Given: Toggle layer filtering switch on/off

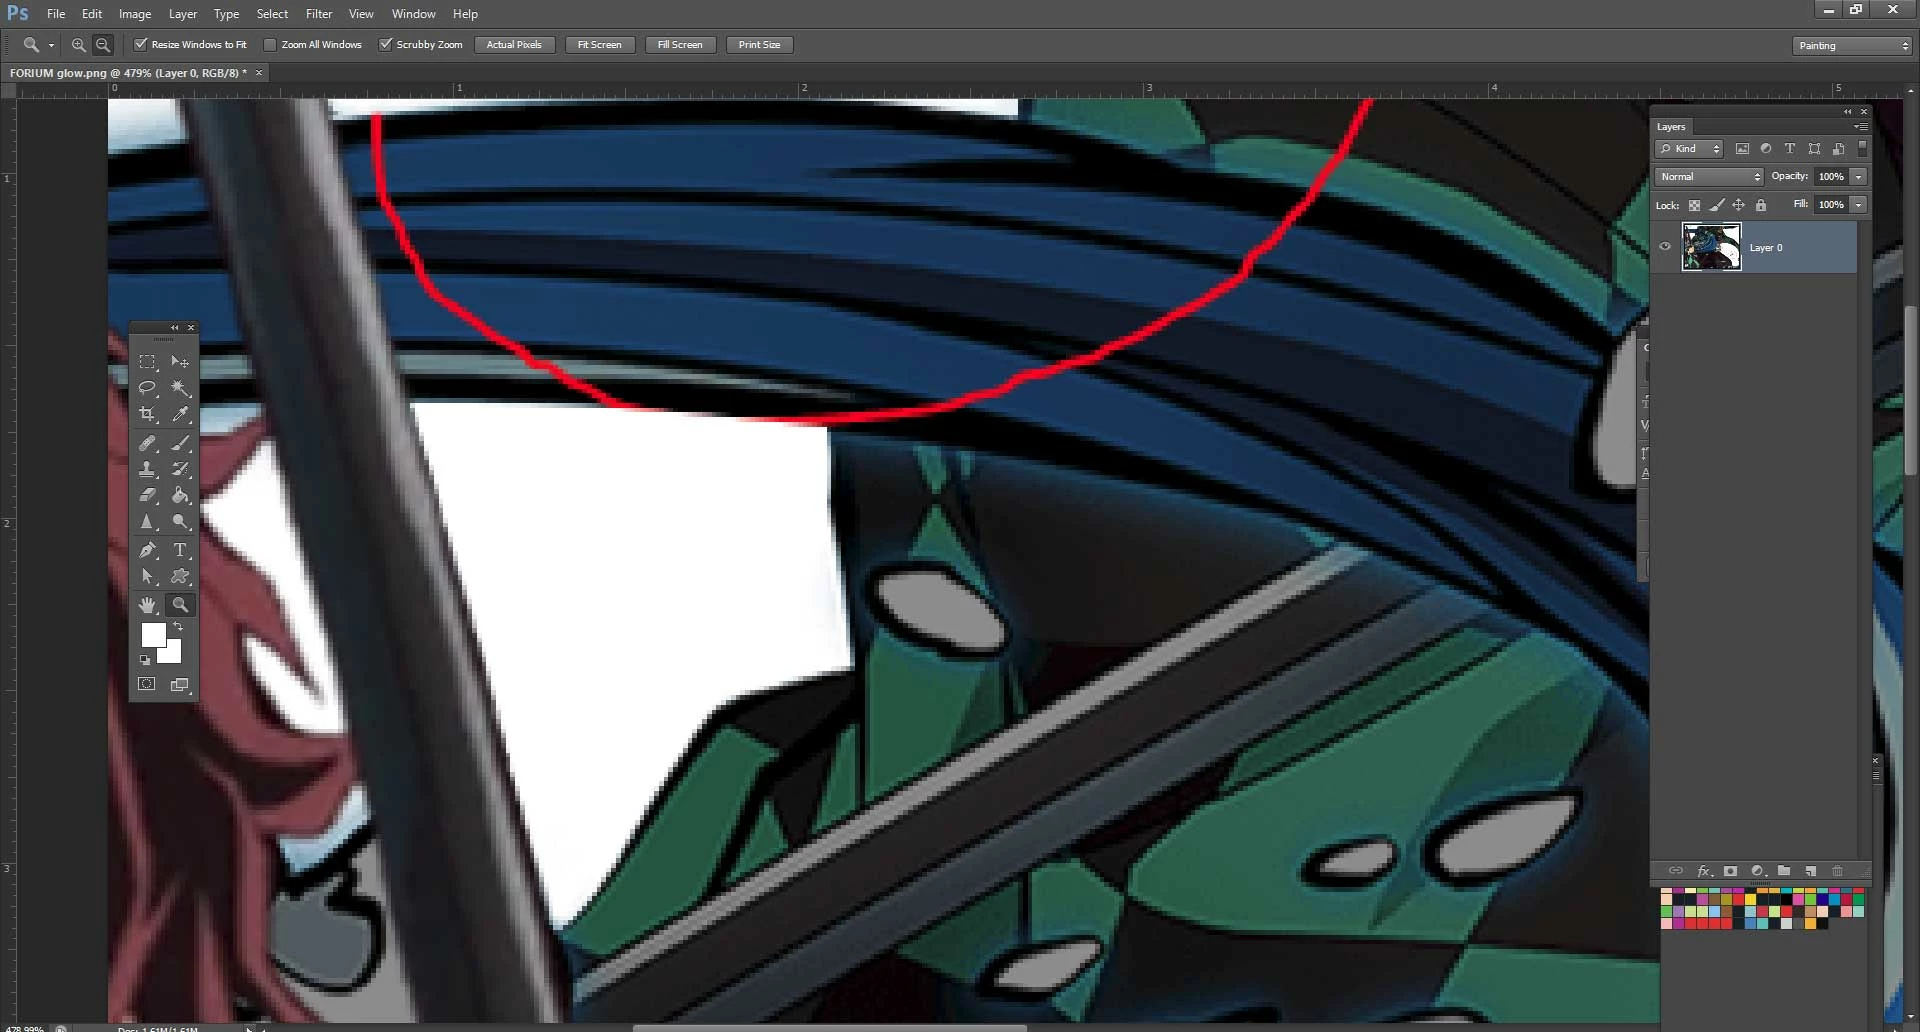Looking at the screenshot, I should coord(1862,148).
